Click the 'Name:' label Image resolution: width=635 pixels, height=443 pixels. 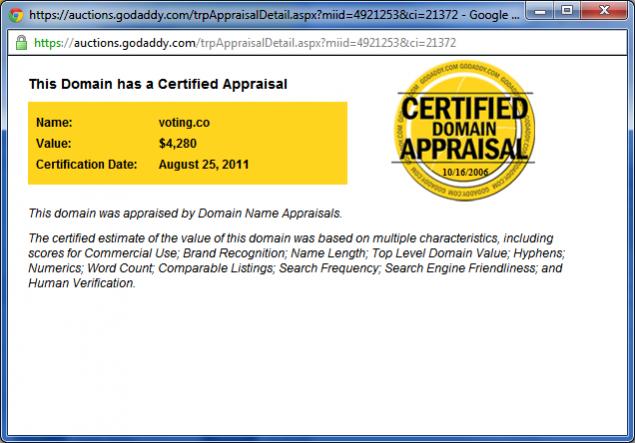pyautogui.click(x=54, y=123)
